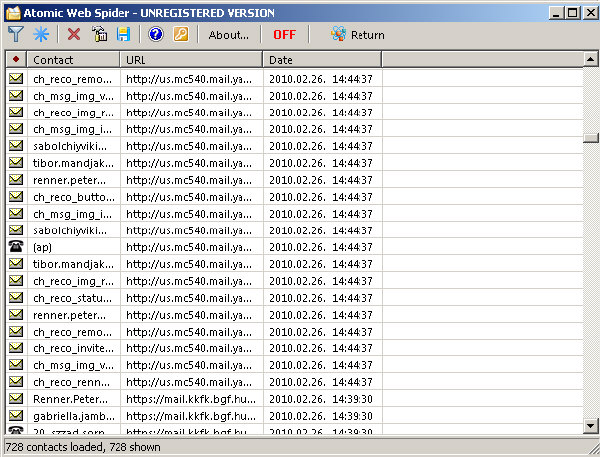Click envelope icon of Renner.Peter... row

(x=16, y=398)
